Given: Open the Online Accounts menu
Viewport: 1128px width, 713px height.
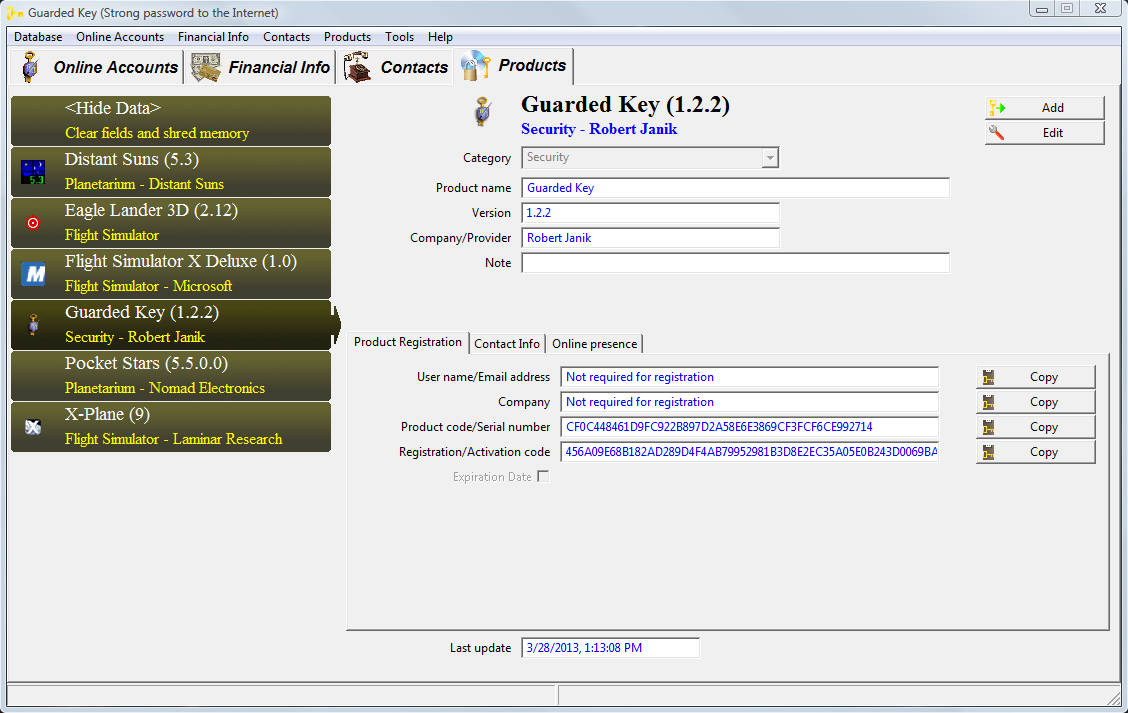Looking at the screenshot, I should click(x=120, y=37).
